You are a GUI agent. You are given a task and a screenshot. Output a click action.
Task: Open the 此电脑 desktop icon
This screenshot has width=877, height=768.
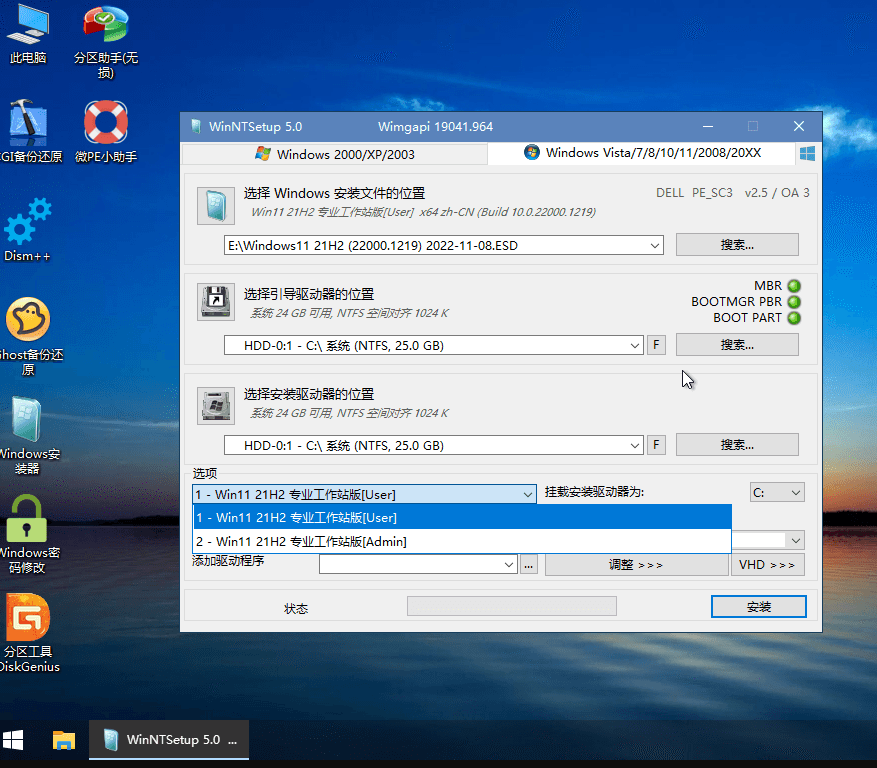[x=28, y=34]
